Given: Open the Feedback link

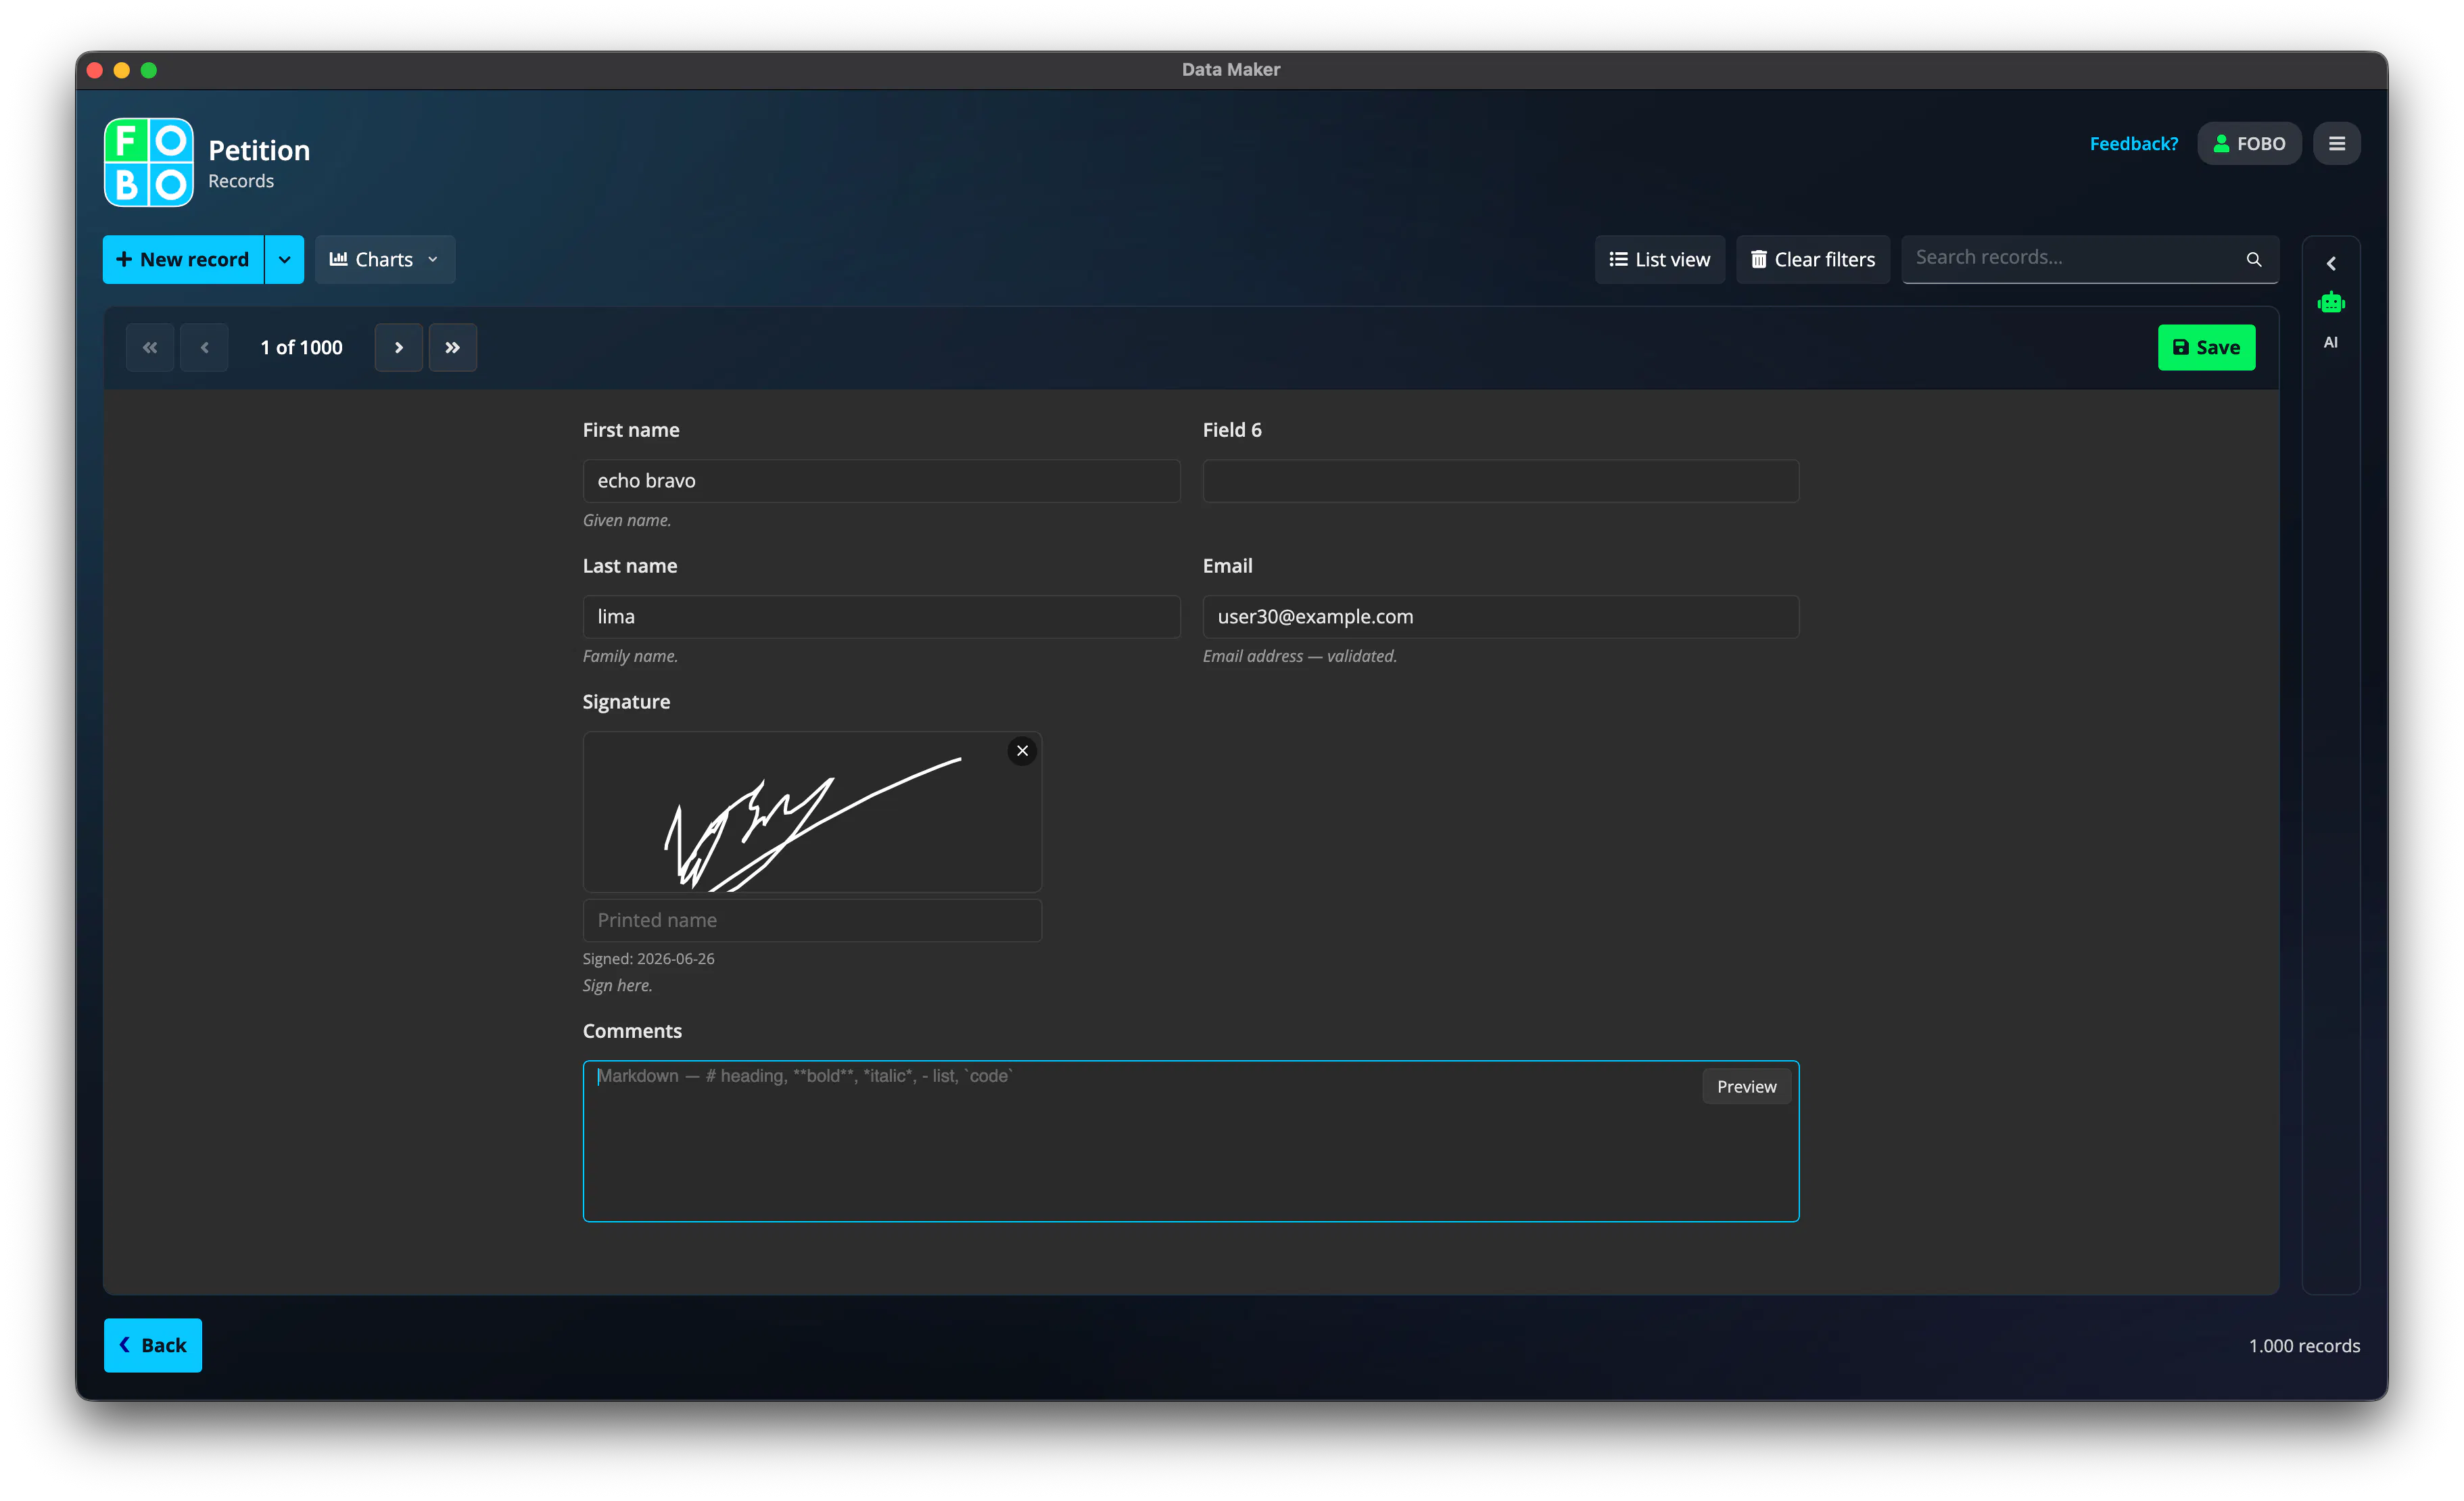Looking at the screenshot, I should [x=2133, y=144].
